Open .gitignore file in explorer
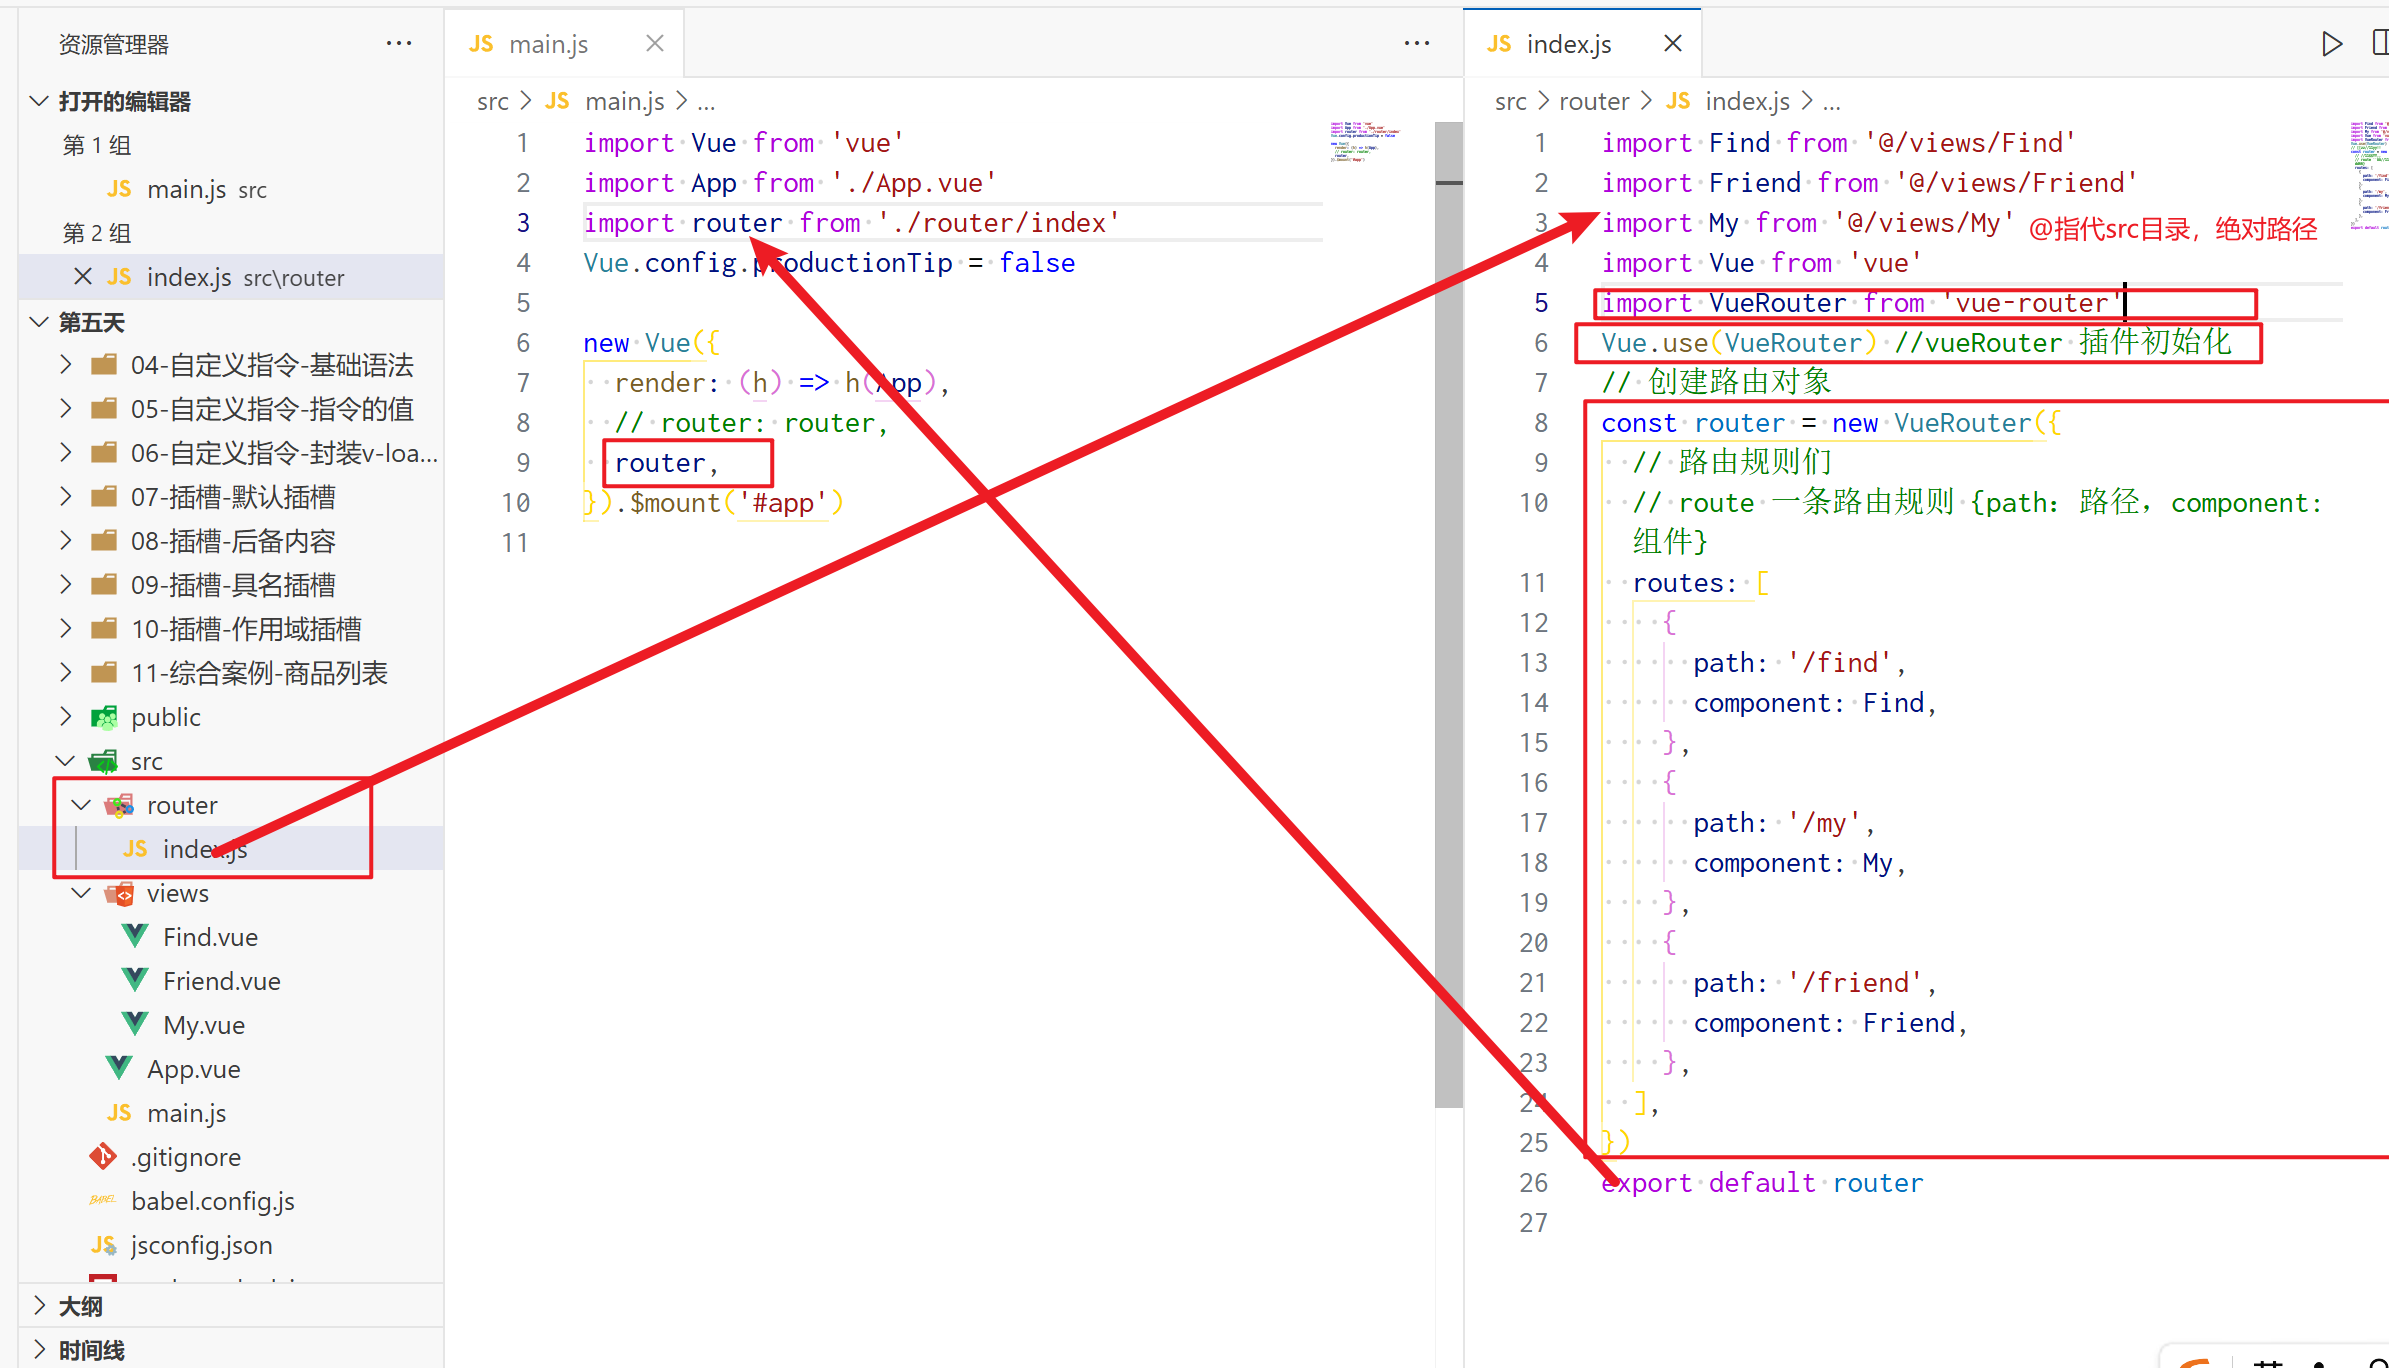2389x1368 pixels. pos(186,1157)
